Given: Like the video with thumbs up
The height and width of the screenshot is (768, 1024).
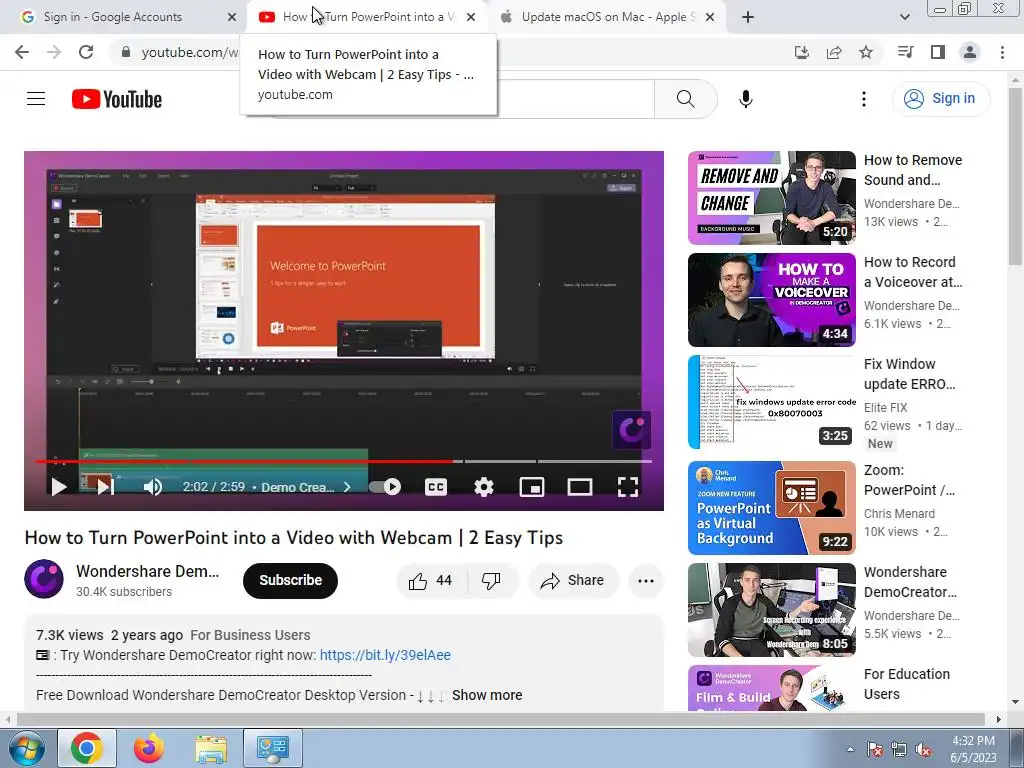Looking at the screenshot, I should [430, 581].
